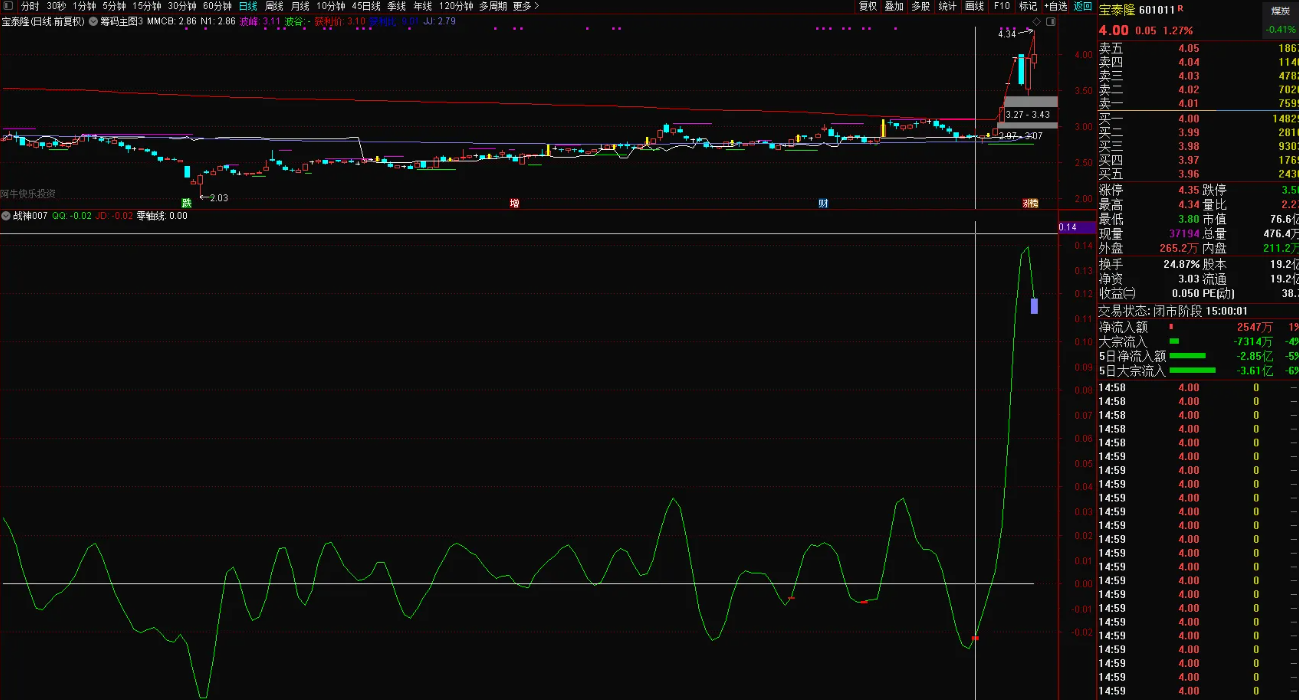This screenshot has height=700, width=1299.
Task: Click the diamond icon at chart top-right
Action: [1037, 20]
